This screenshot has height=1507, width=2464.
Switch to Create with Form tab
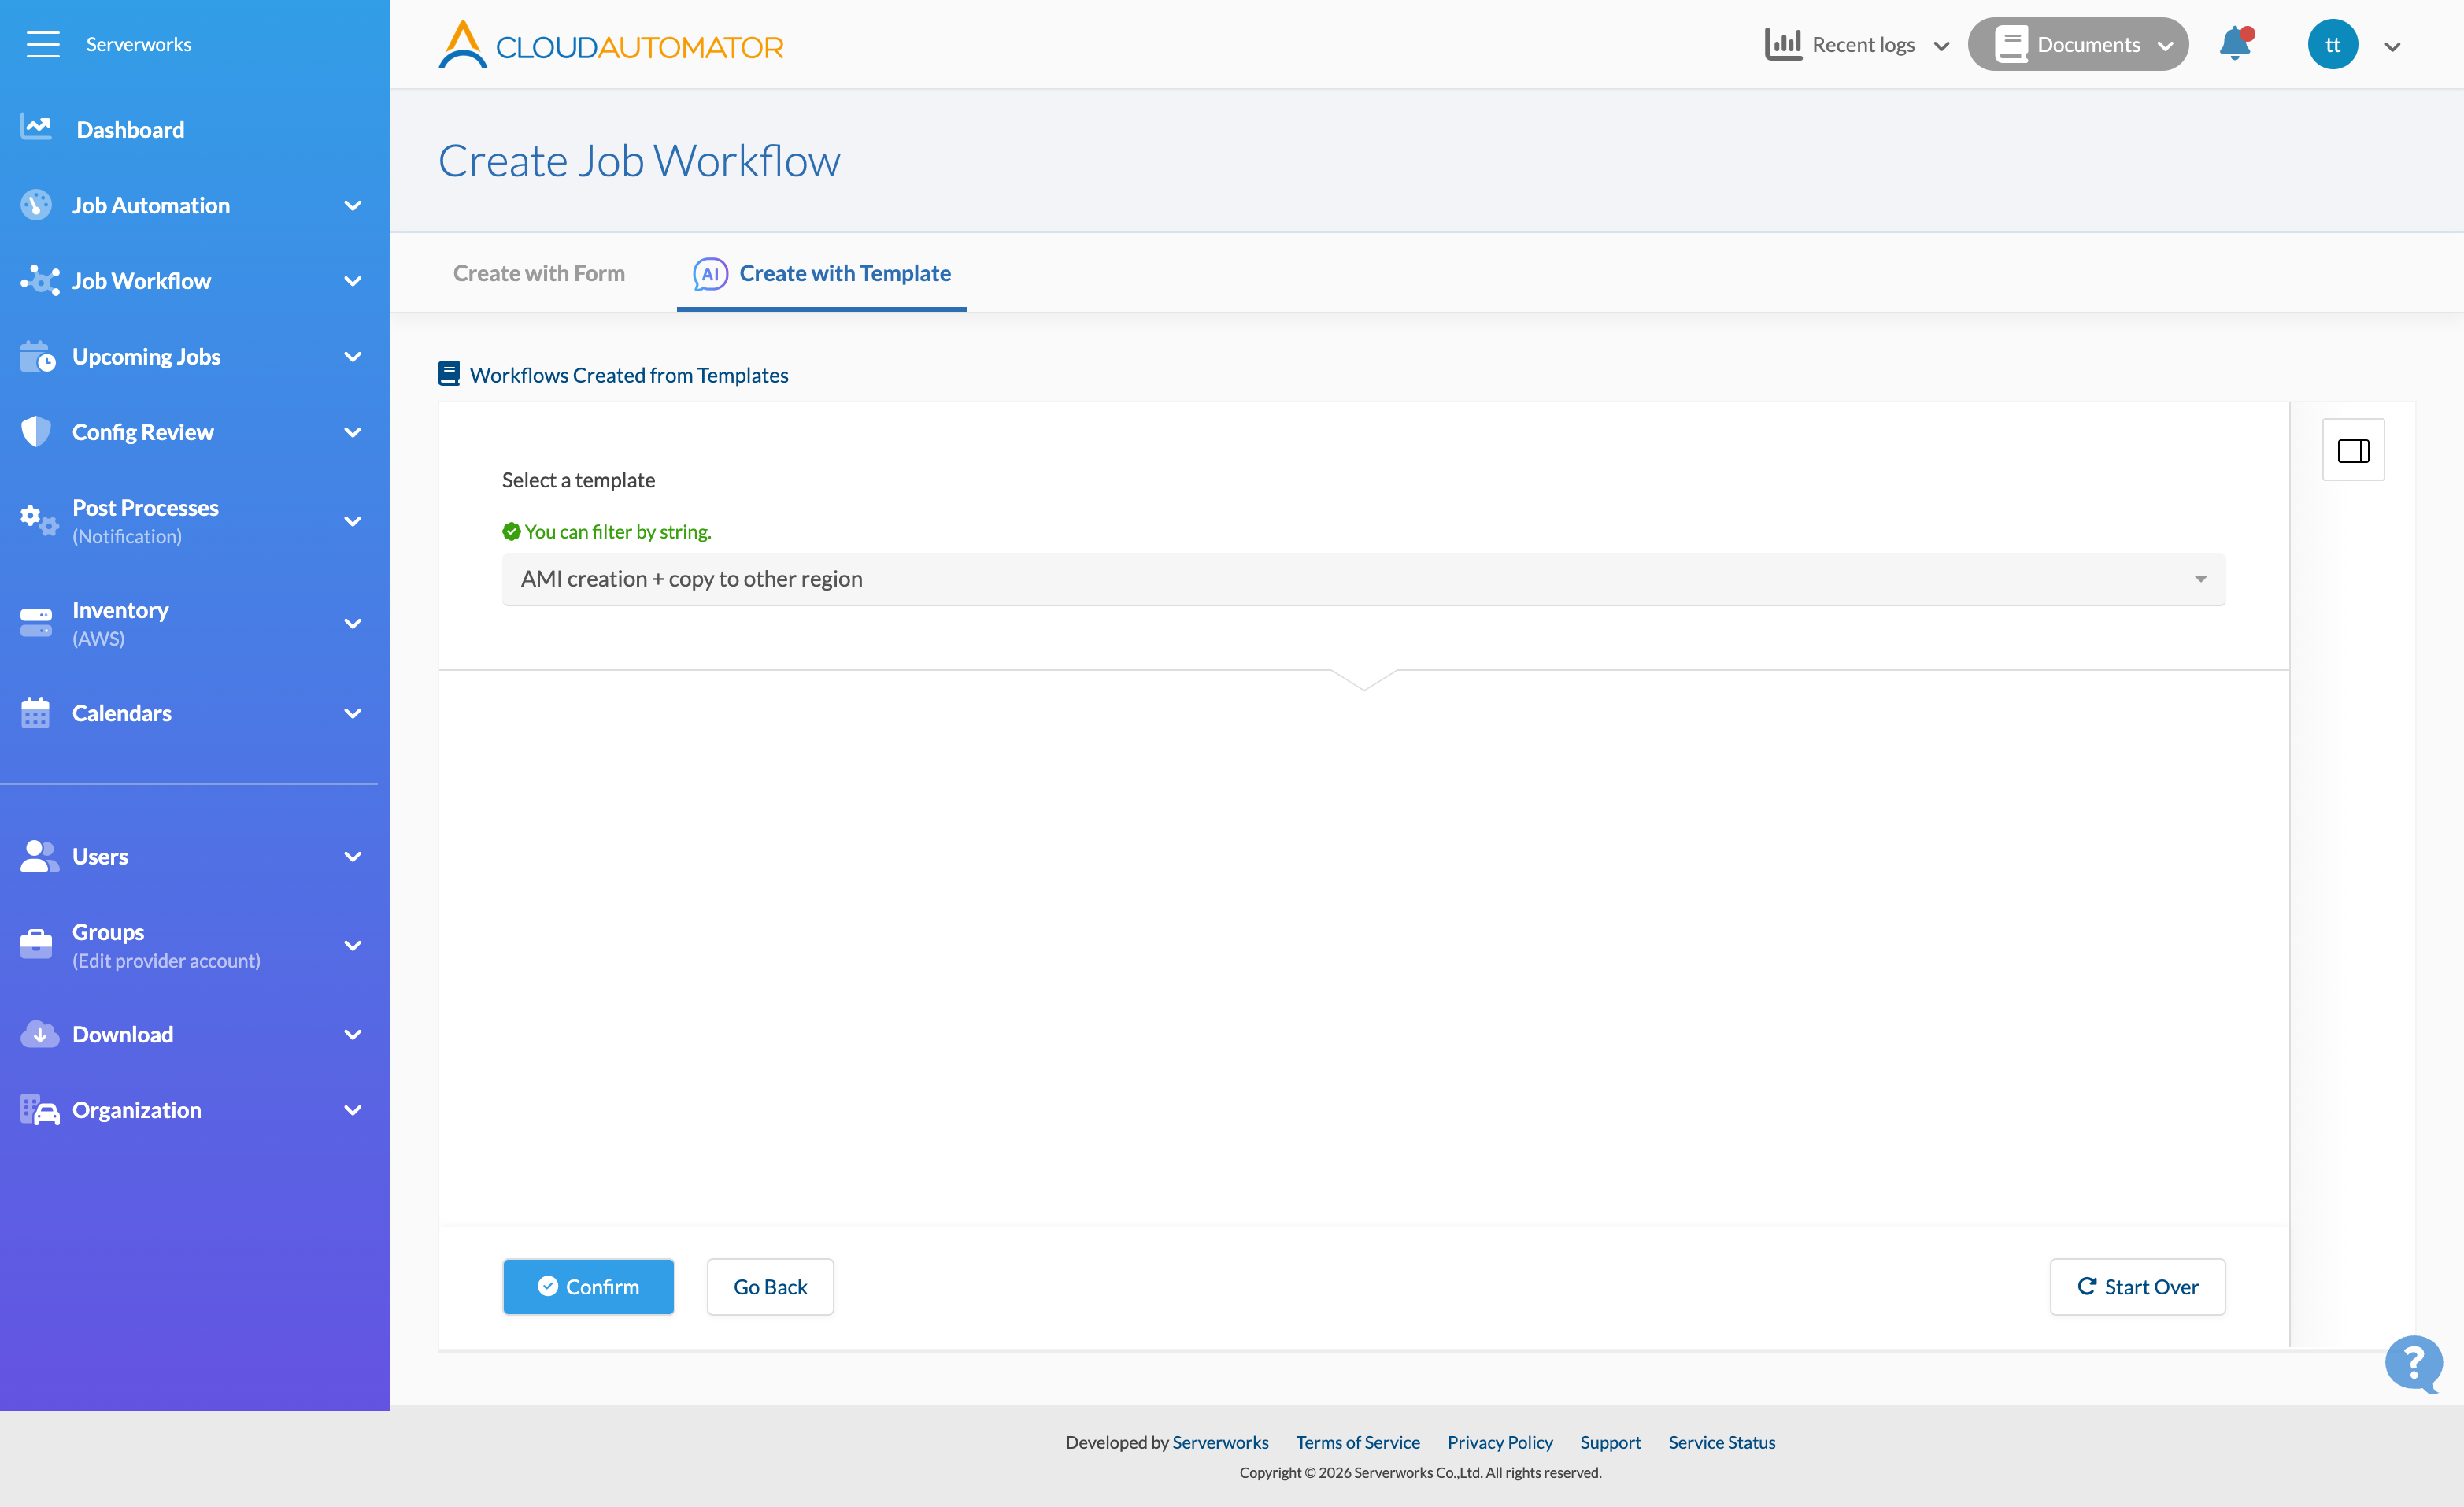click(539, 273)
